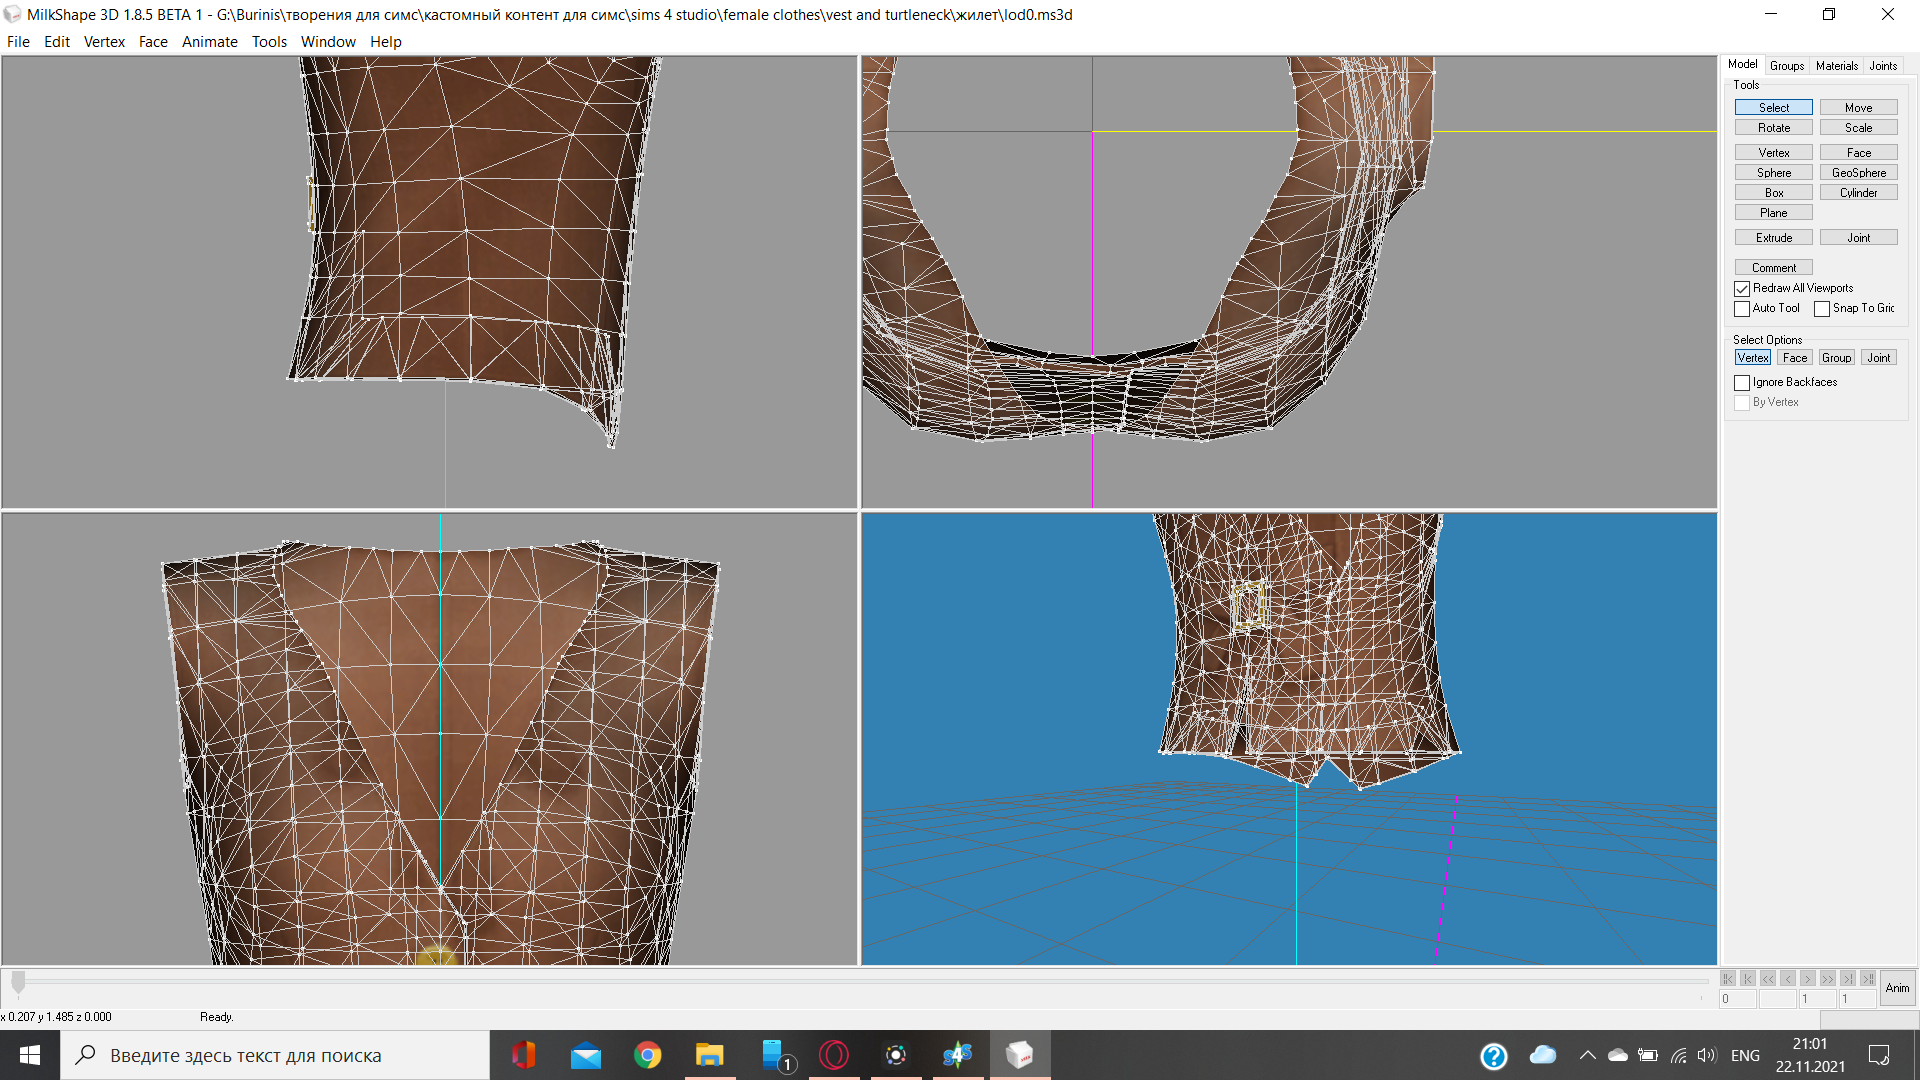This screenshot has height=1080, width=1920.
Task: Choose the Rotate tool
Action: click(x=1773, y=128)
